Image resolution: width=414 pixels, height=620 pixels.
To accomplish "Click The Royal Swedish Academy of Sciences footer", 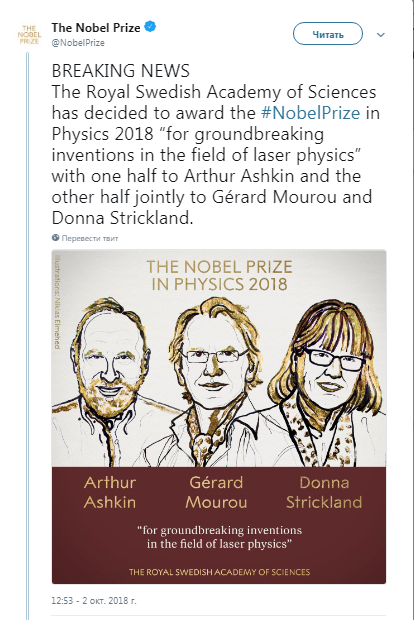I will click(x=219, y=572).
